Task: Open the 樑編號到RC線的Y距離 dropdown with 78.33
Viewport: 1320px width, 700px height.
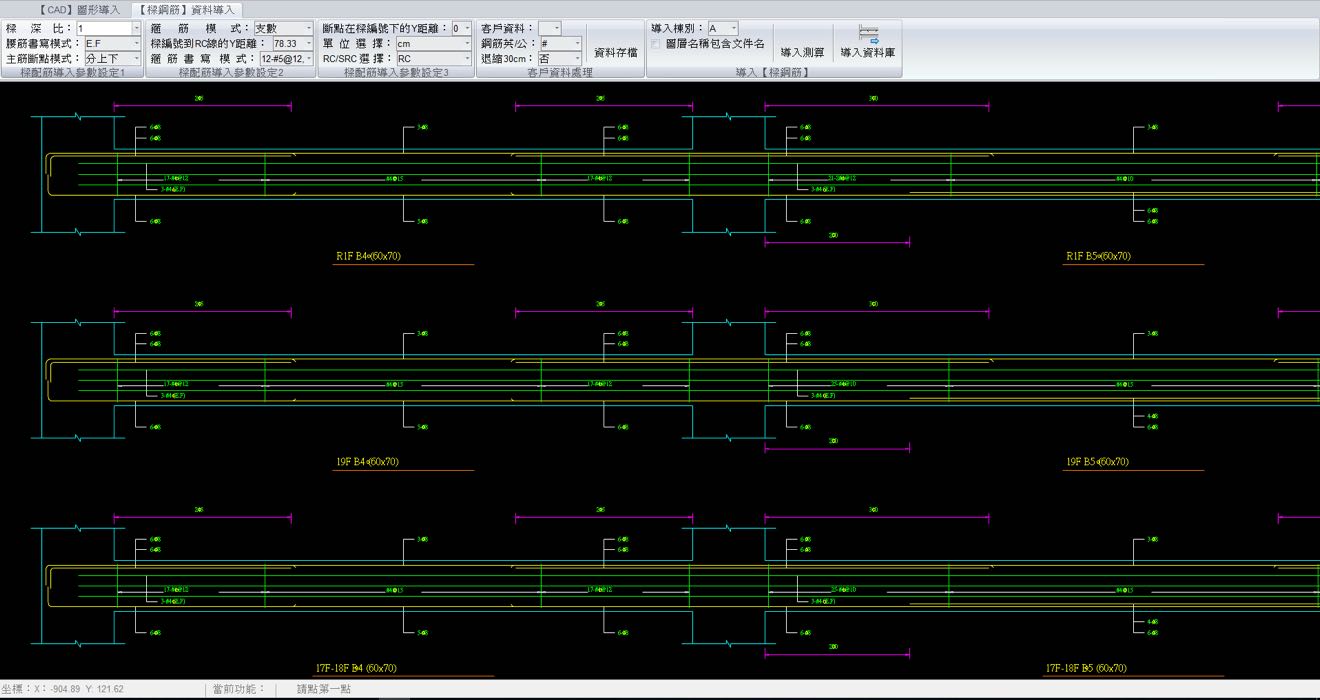Action: point(309,44)
